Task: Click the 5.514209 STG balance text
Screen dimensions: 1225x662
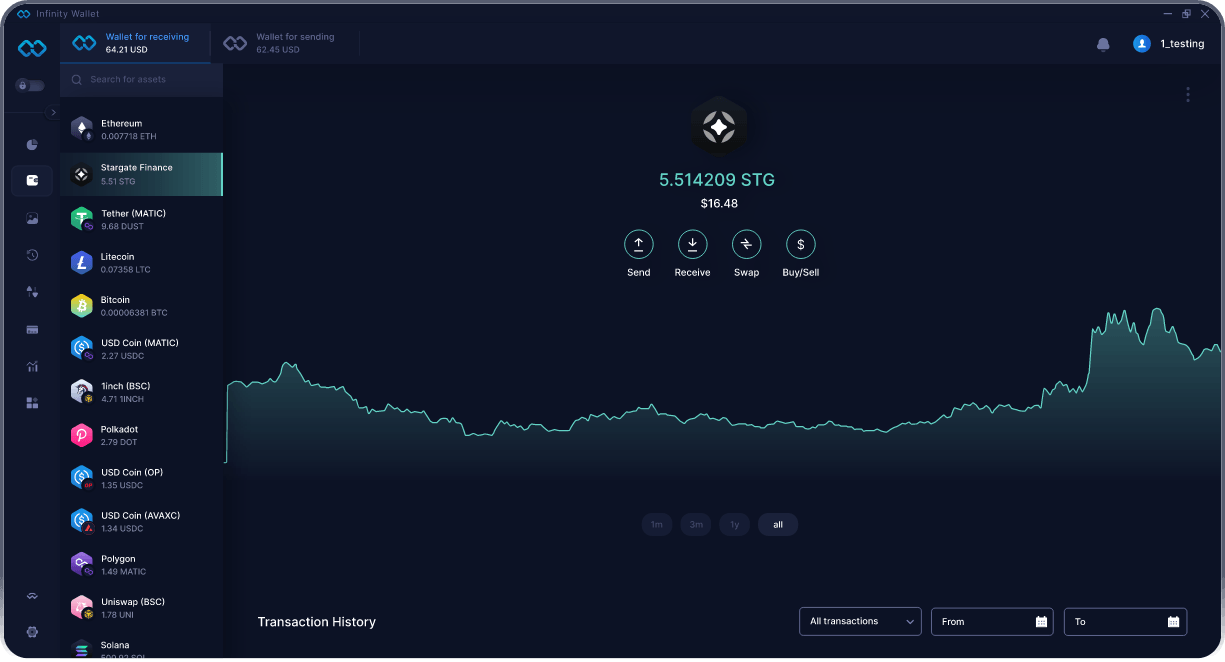Action: coord(717,180)
